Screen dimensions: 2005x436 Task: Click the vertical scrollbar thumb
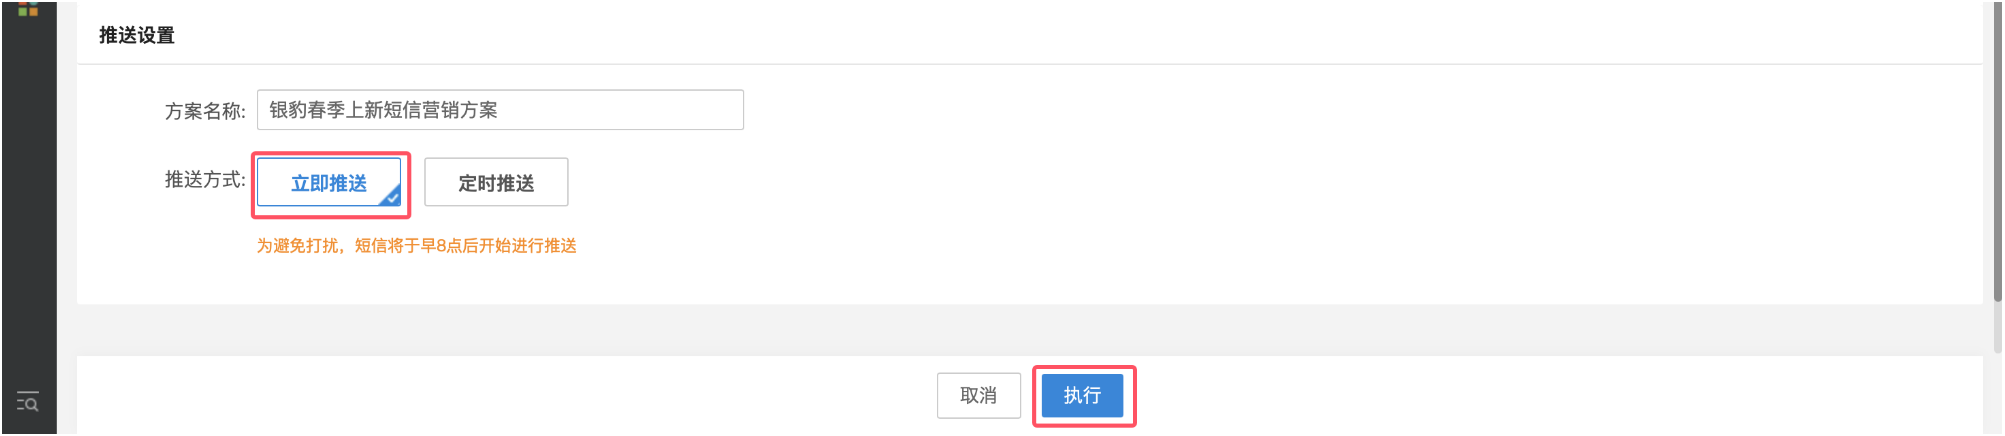coord(1997,150)
